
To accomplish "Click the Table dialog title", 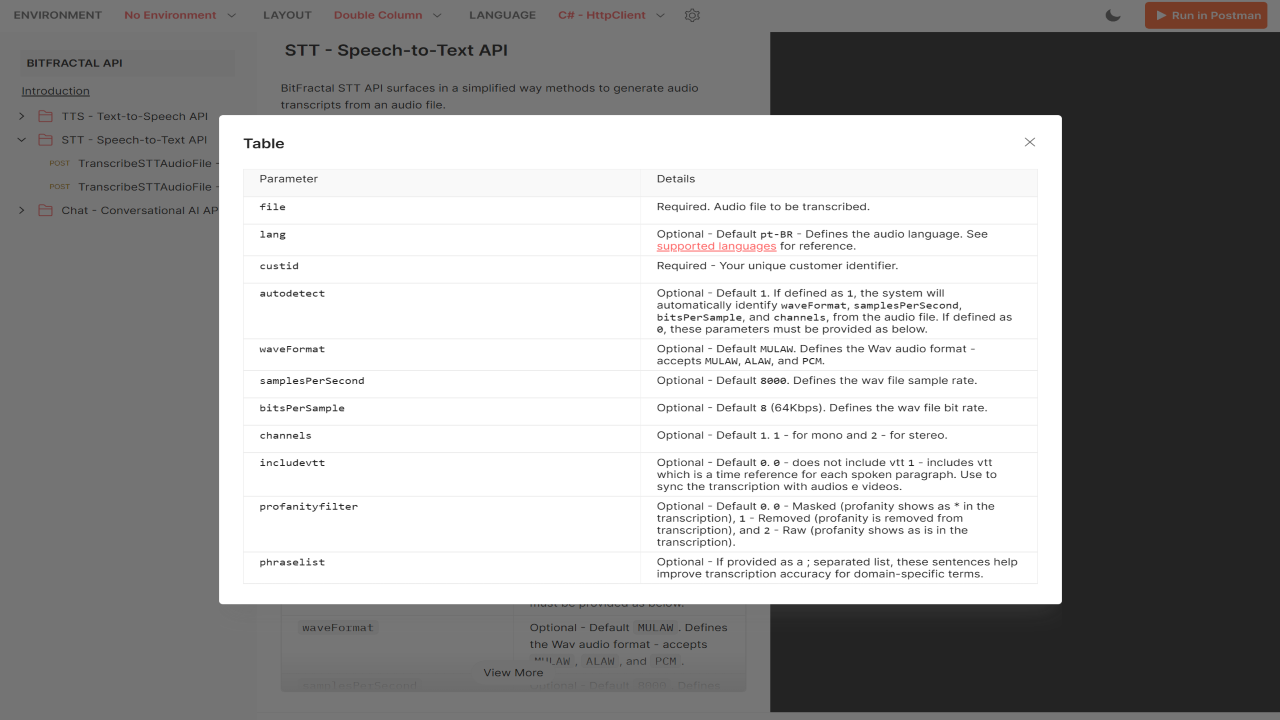I will click(264, 143).
